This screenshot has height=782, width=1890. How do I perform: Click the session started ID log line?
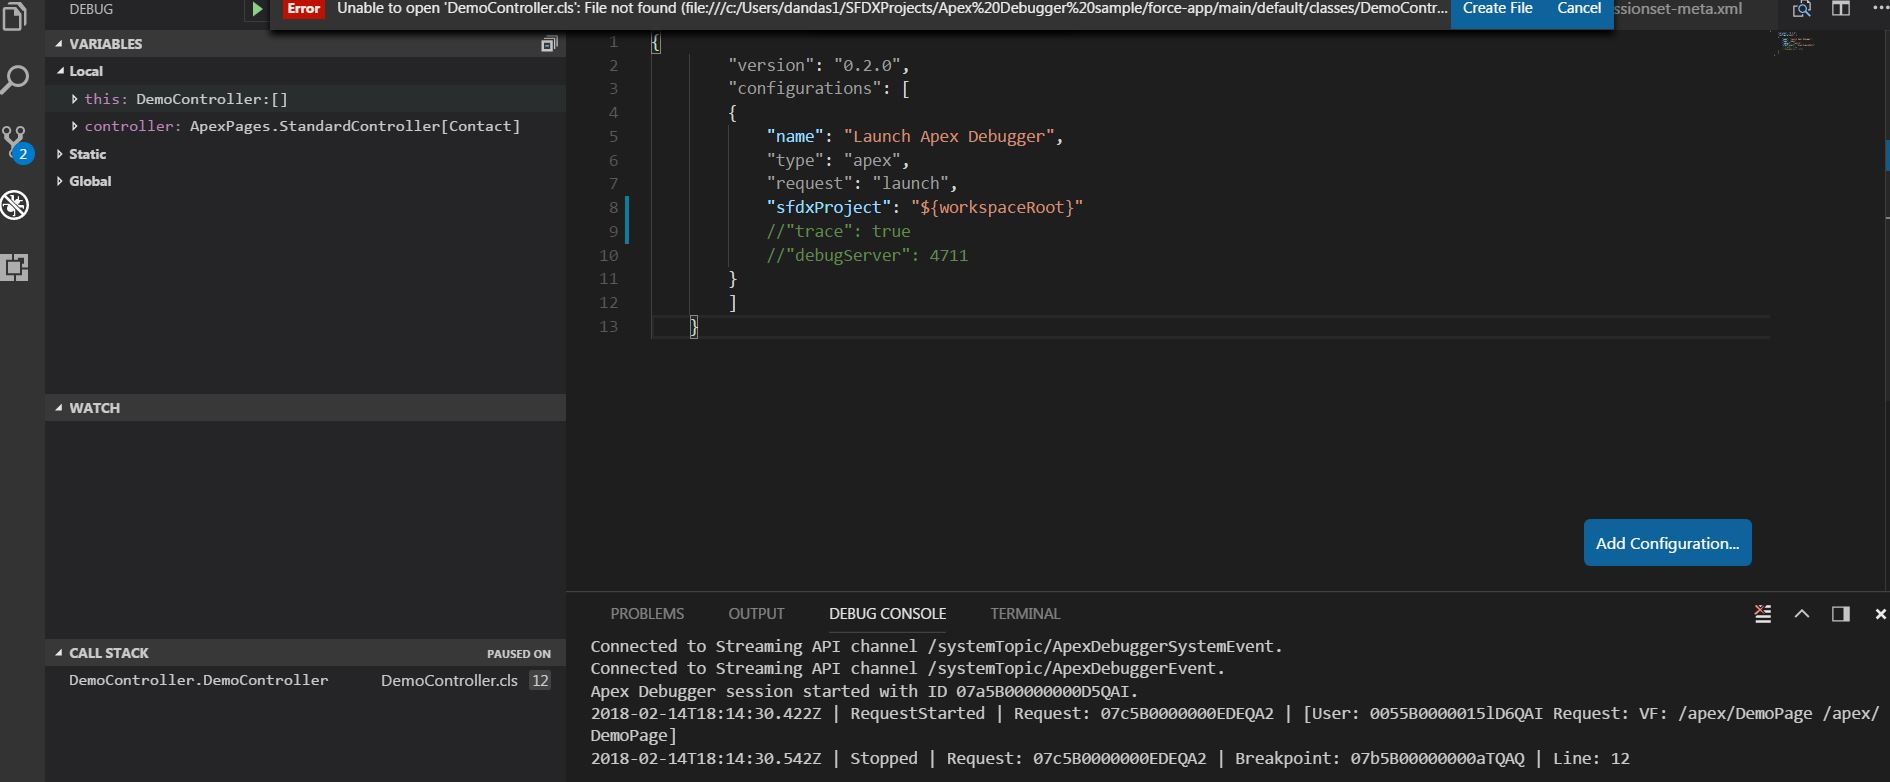coord(864,691)
